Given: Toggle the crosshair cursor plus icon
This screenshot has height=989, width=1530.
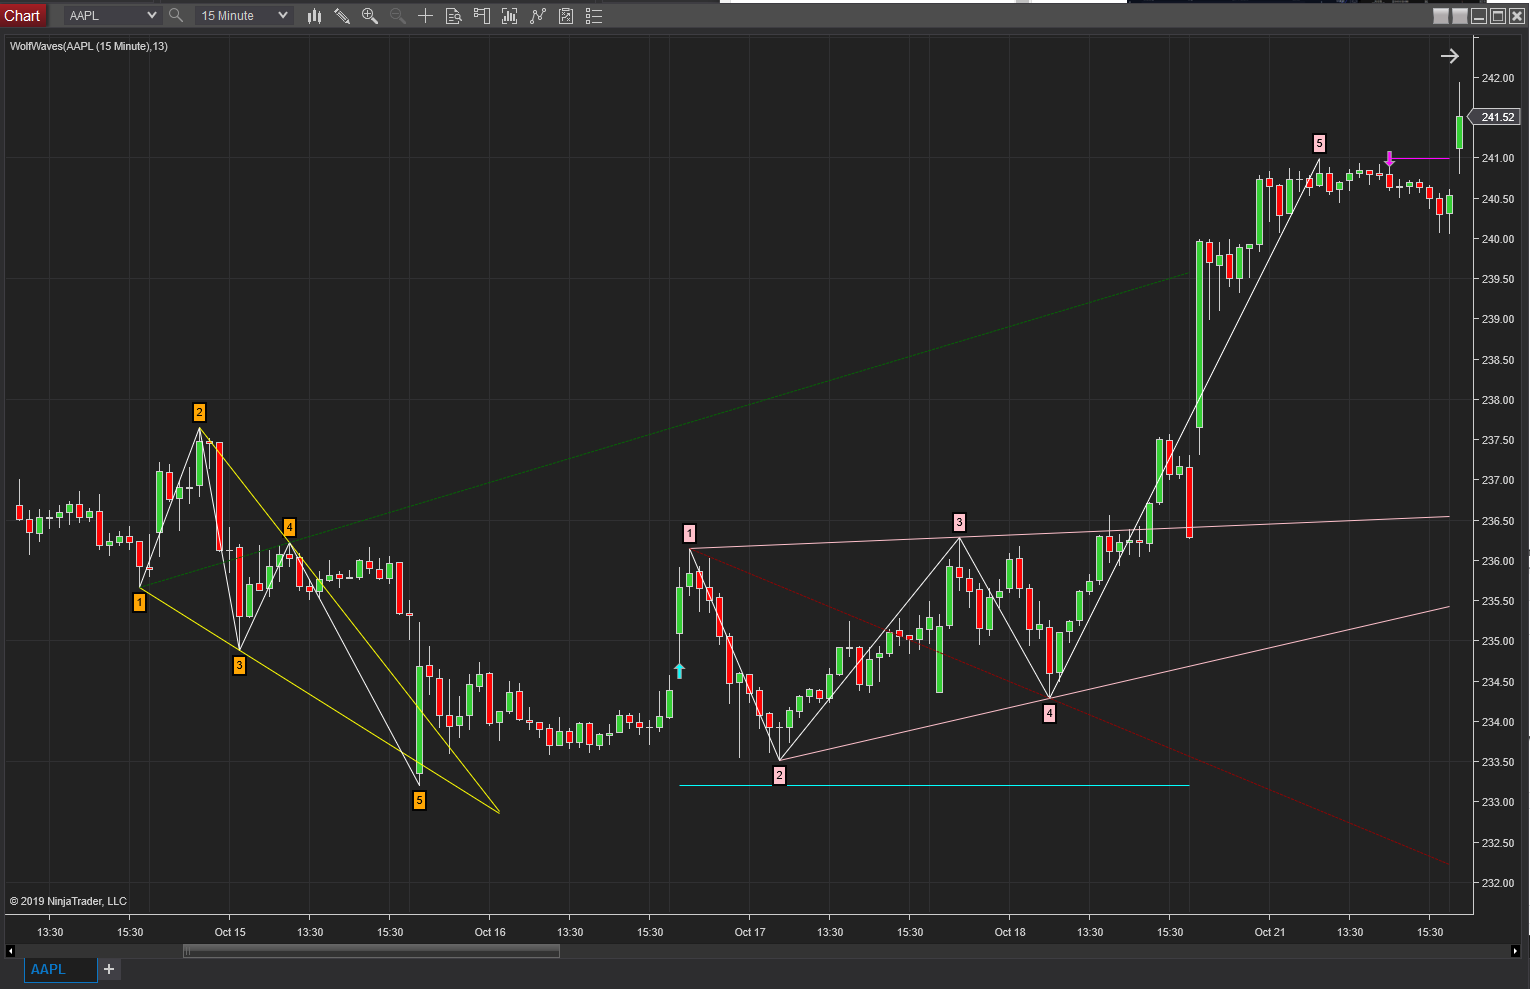Looking at the screenshot, I should [425, 15].
